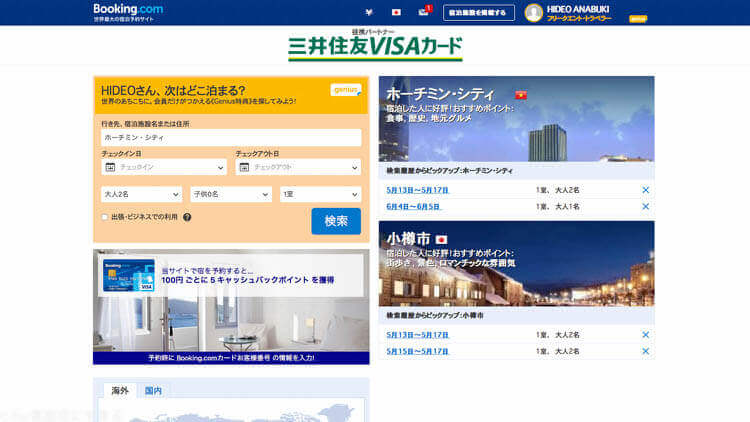This screenshot has height=422, width=750.
Task: Remove the 小樽市 5月13日～5月17日 history entry
Action: point(645,335)
